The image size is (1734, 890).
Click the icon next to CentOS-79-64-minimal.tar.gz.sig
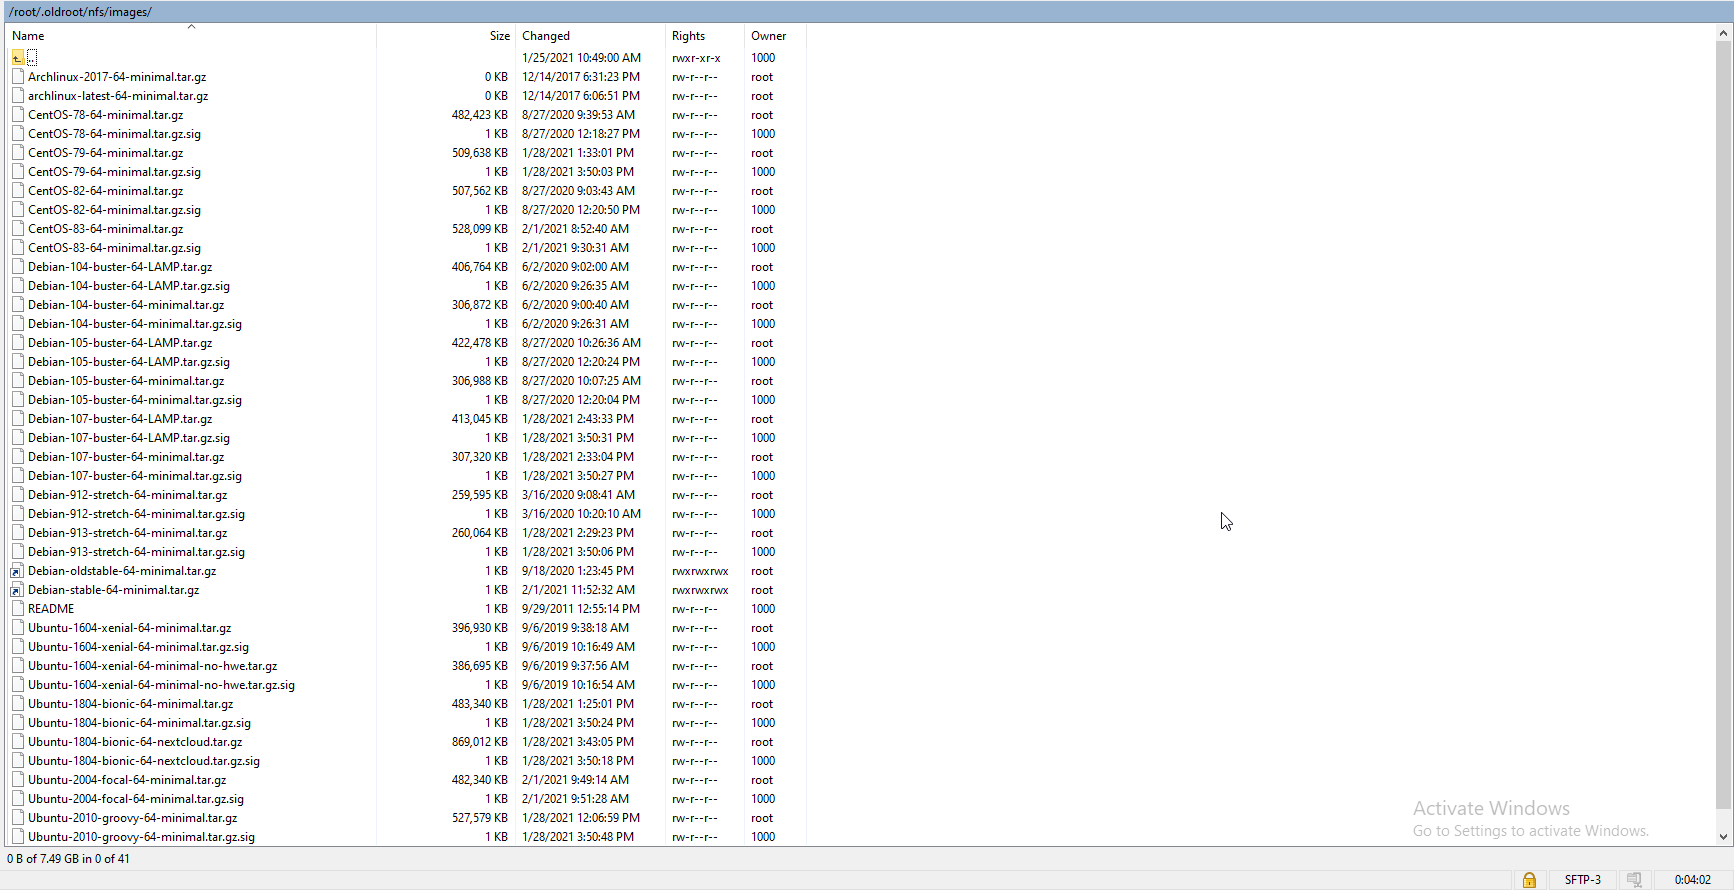coord(18,172)
